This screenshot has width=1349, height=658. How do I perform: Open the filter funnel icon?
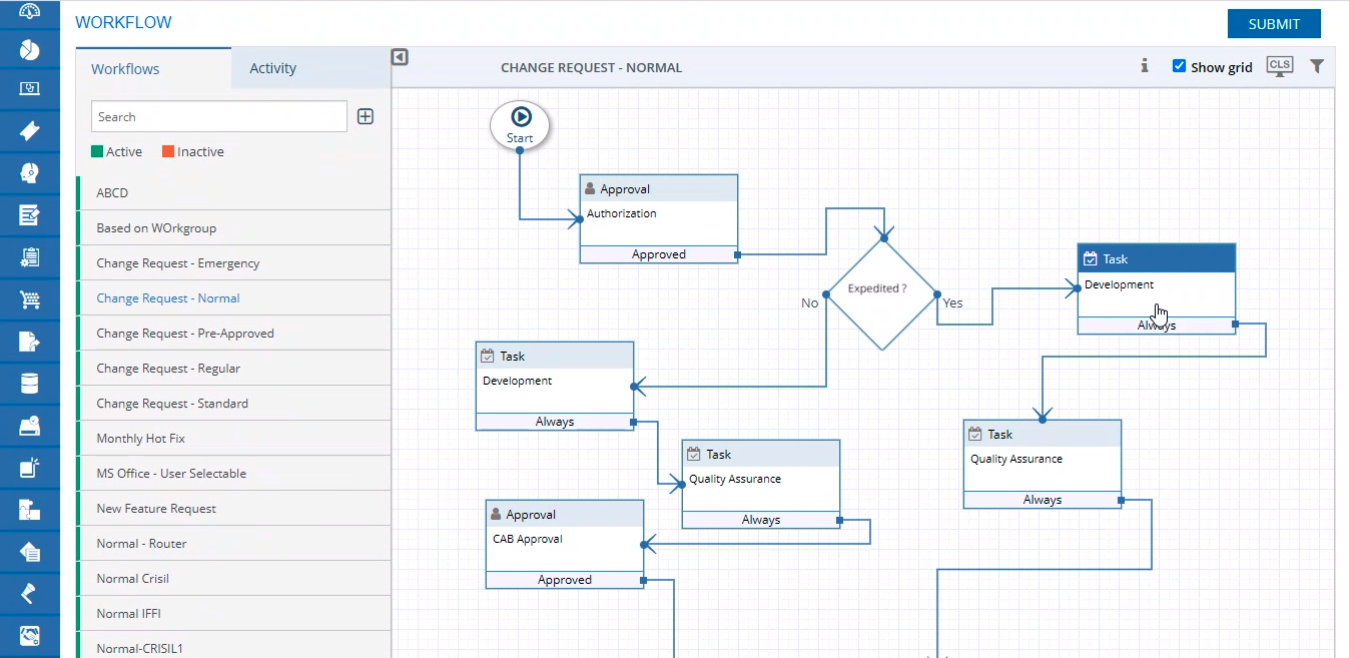1317,66
